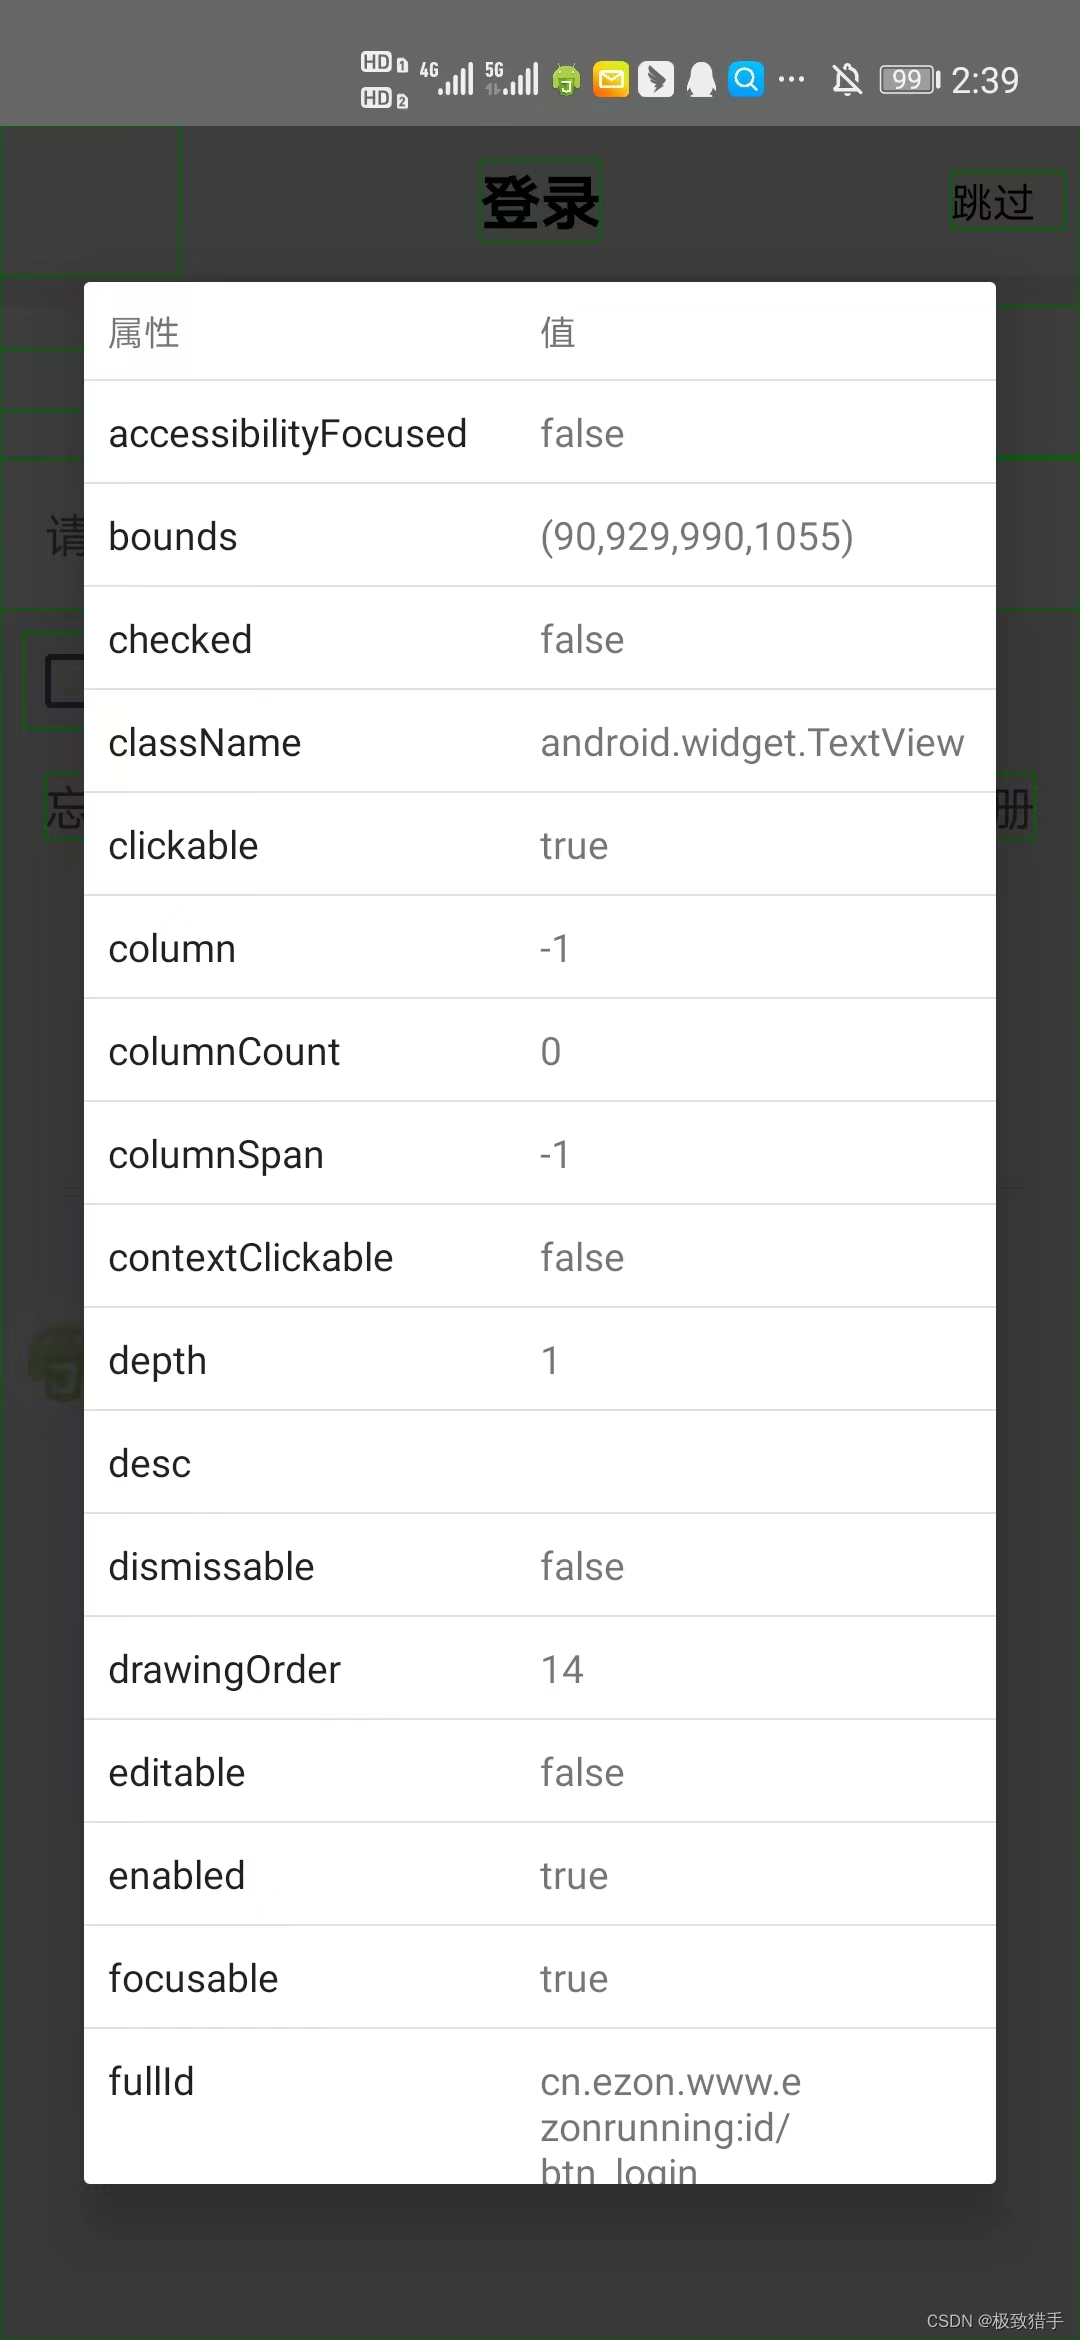This screenshot has width=1080, height=2340.
Task: Click the 值 column header
Action: click(x=558, y=332)
